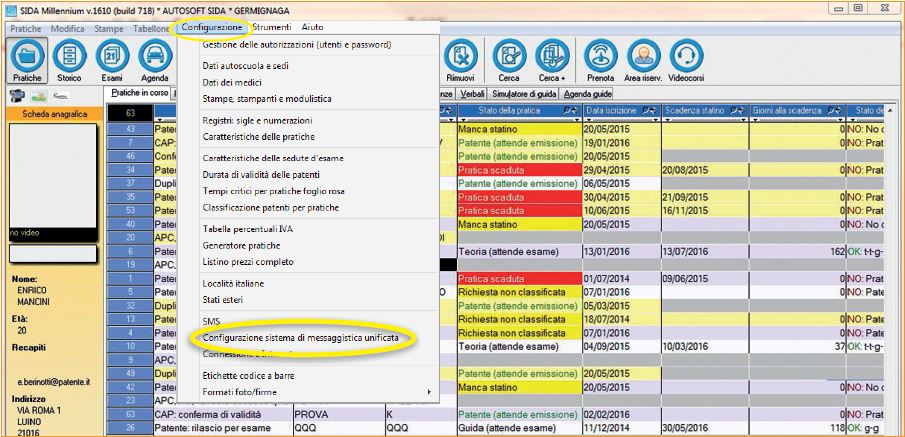This screenshot has width=905, height=437.
Task: Click the Storico toolbar icon
Action: tap(69, 59)
